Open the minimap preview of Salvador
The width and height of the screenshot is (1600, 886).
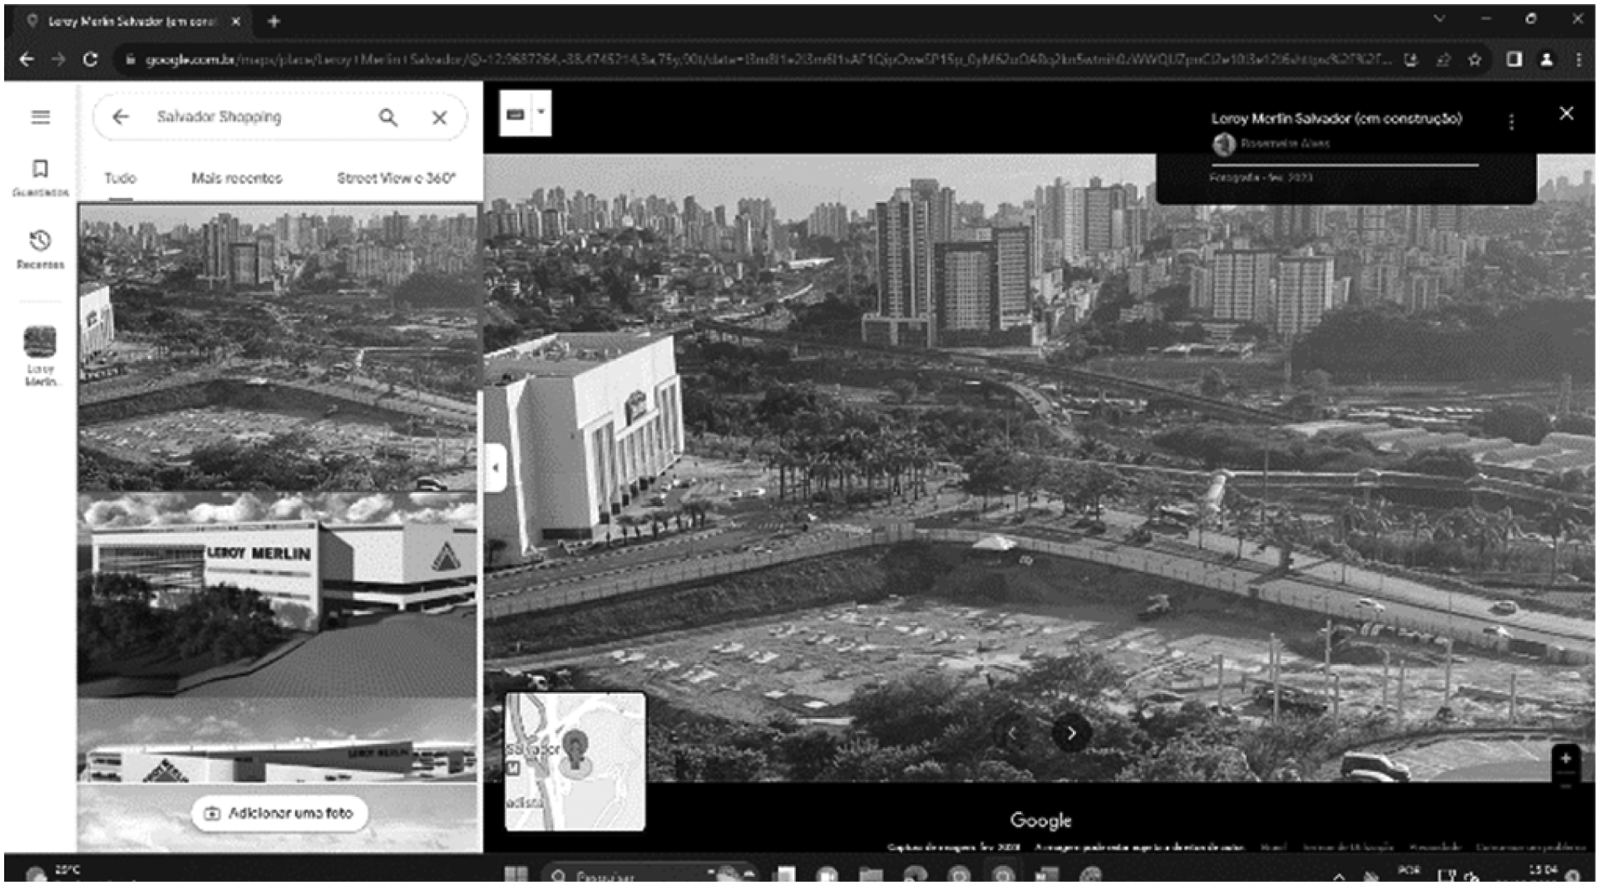click(x=575, y=761)
